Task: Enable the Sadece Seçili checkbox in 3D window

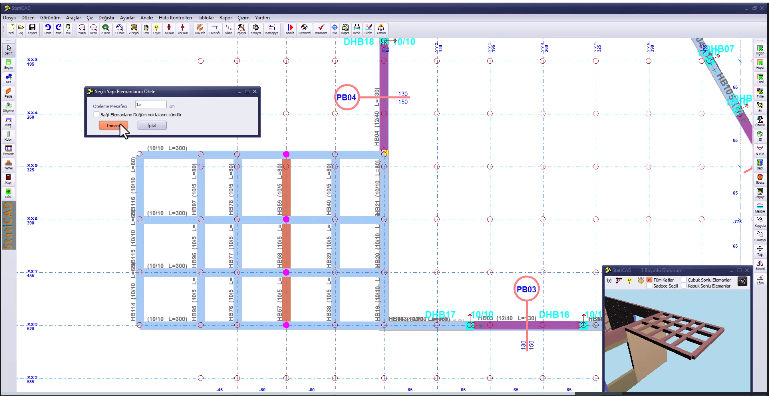Action: point(649,286)
